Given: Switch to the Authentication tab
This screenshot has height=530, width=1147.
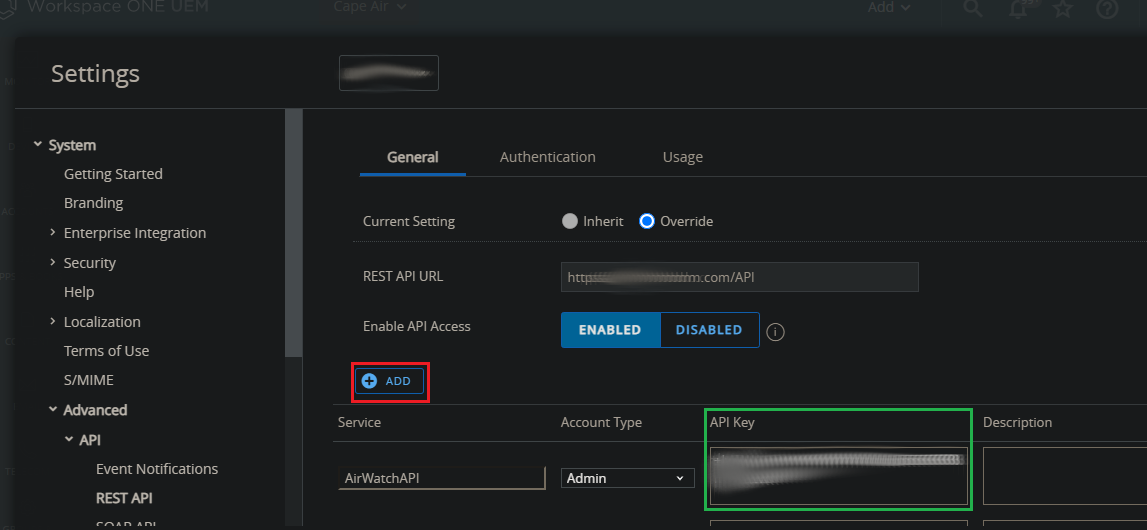Looking at the screenshot, I should [x=547, y=157].
